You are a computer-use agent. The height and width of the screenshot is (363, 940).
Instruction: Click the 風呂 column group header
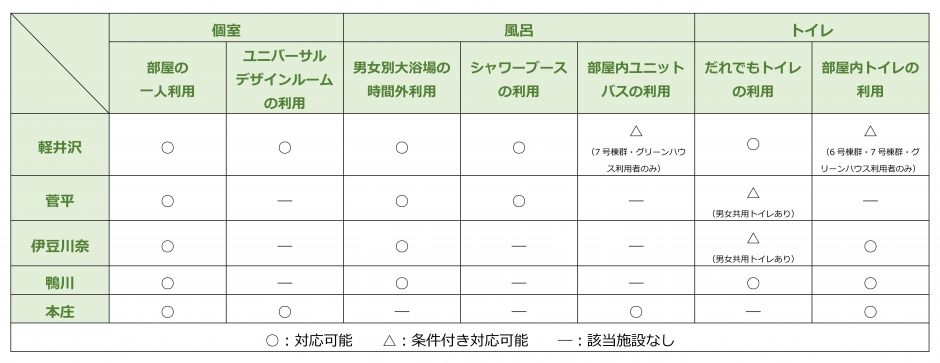pos(519,28)
